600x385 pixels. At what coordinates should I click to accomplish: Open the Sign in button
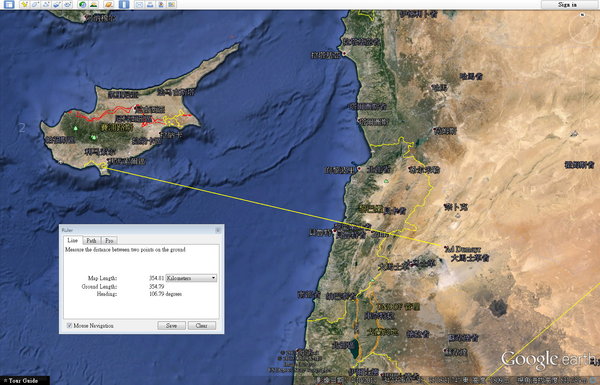567,5
